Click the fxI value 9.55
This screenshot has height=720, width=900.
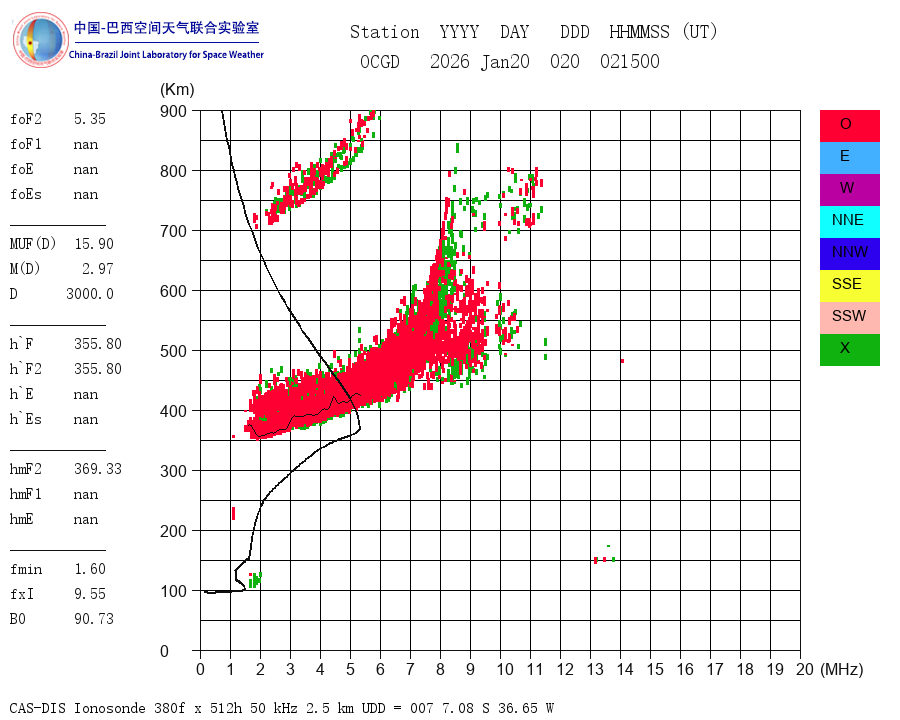[x=90, y=594]
